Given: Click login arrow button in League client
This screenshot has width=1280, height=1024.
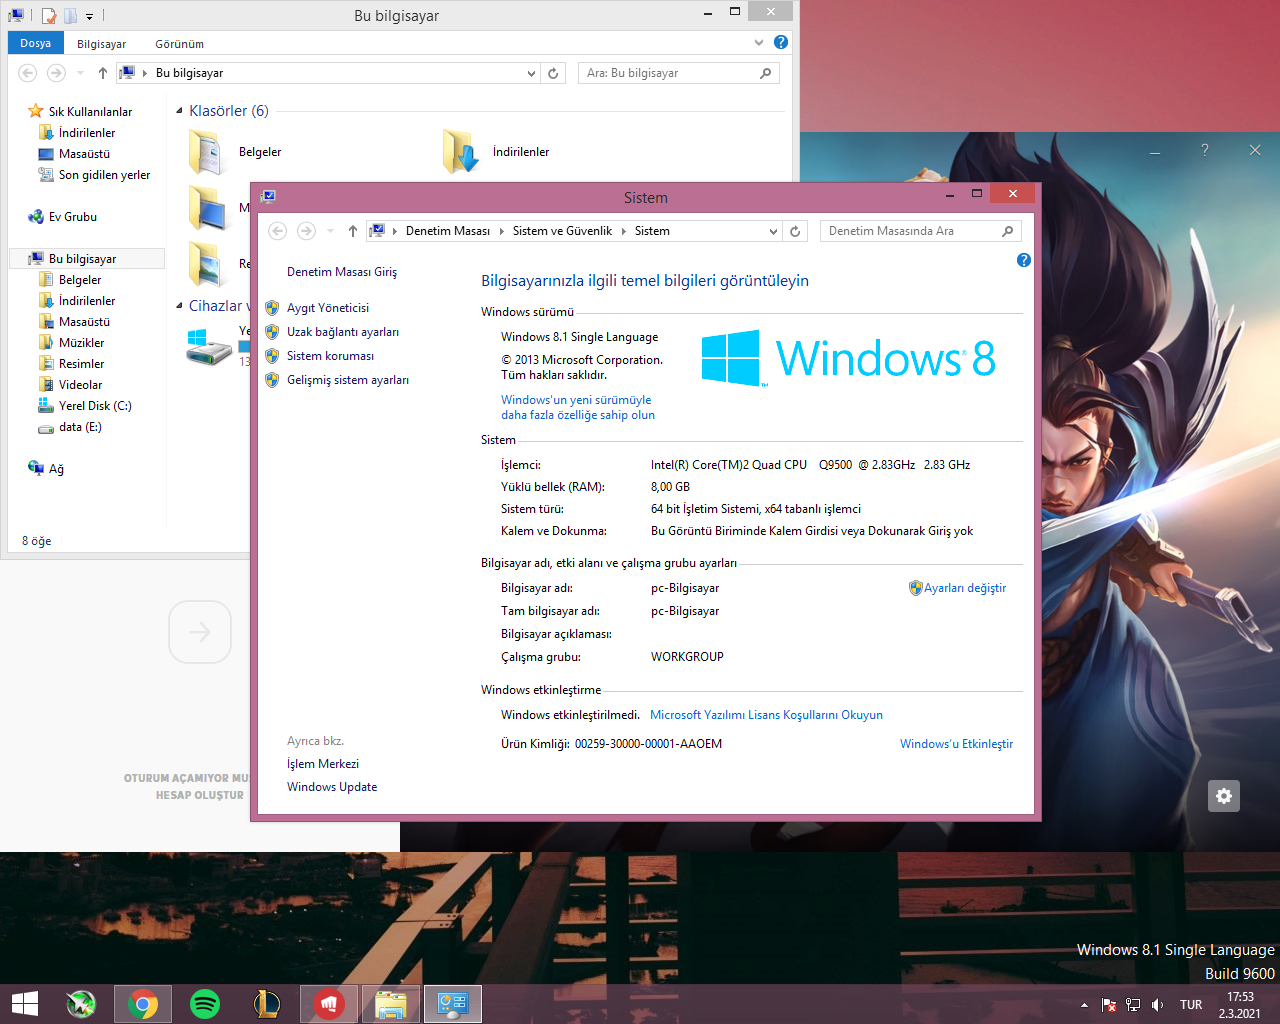Looking at the screenshot, I should [200, 632].
